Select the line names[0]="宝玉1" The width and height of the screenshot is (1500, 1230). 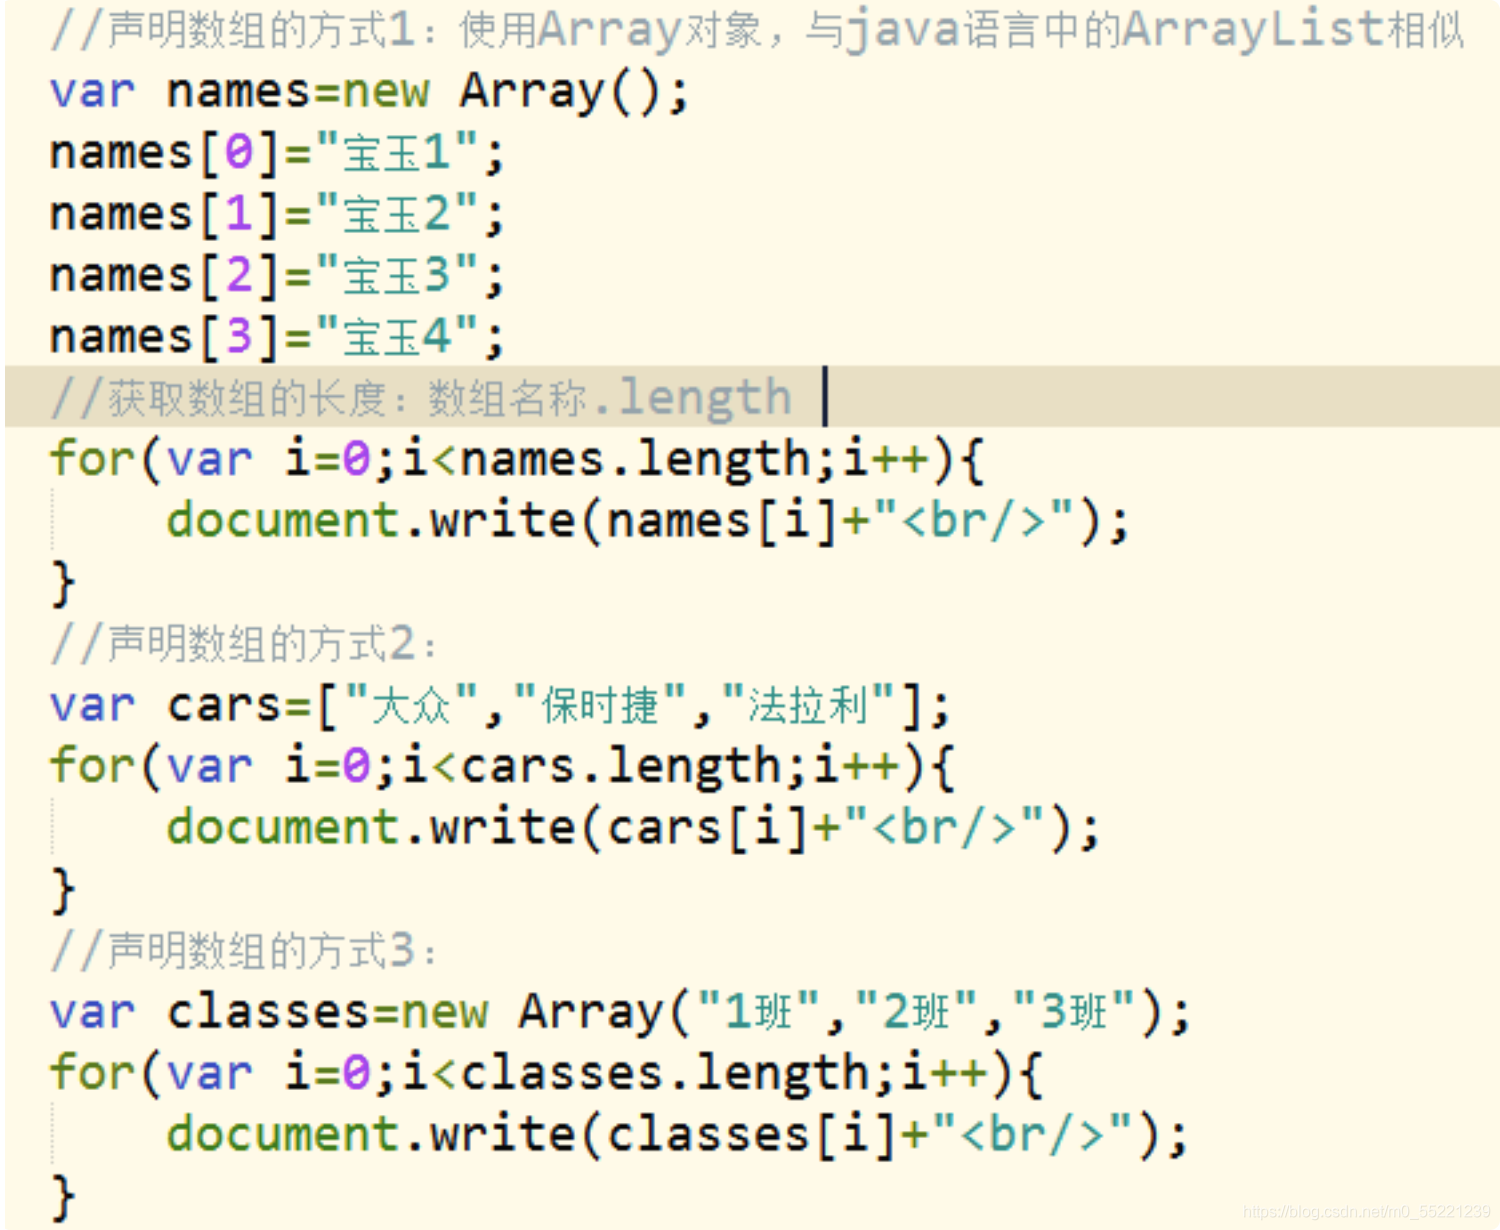(x=277, y=154)
